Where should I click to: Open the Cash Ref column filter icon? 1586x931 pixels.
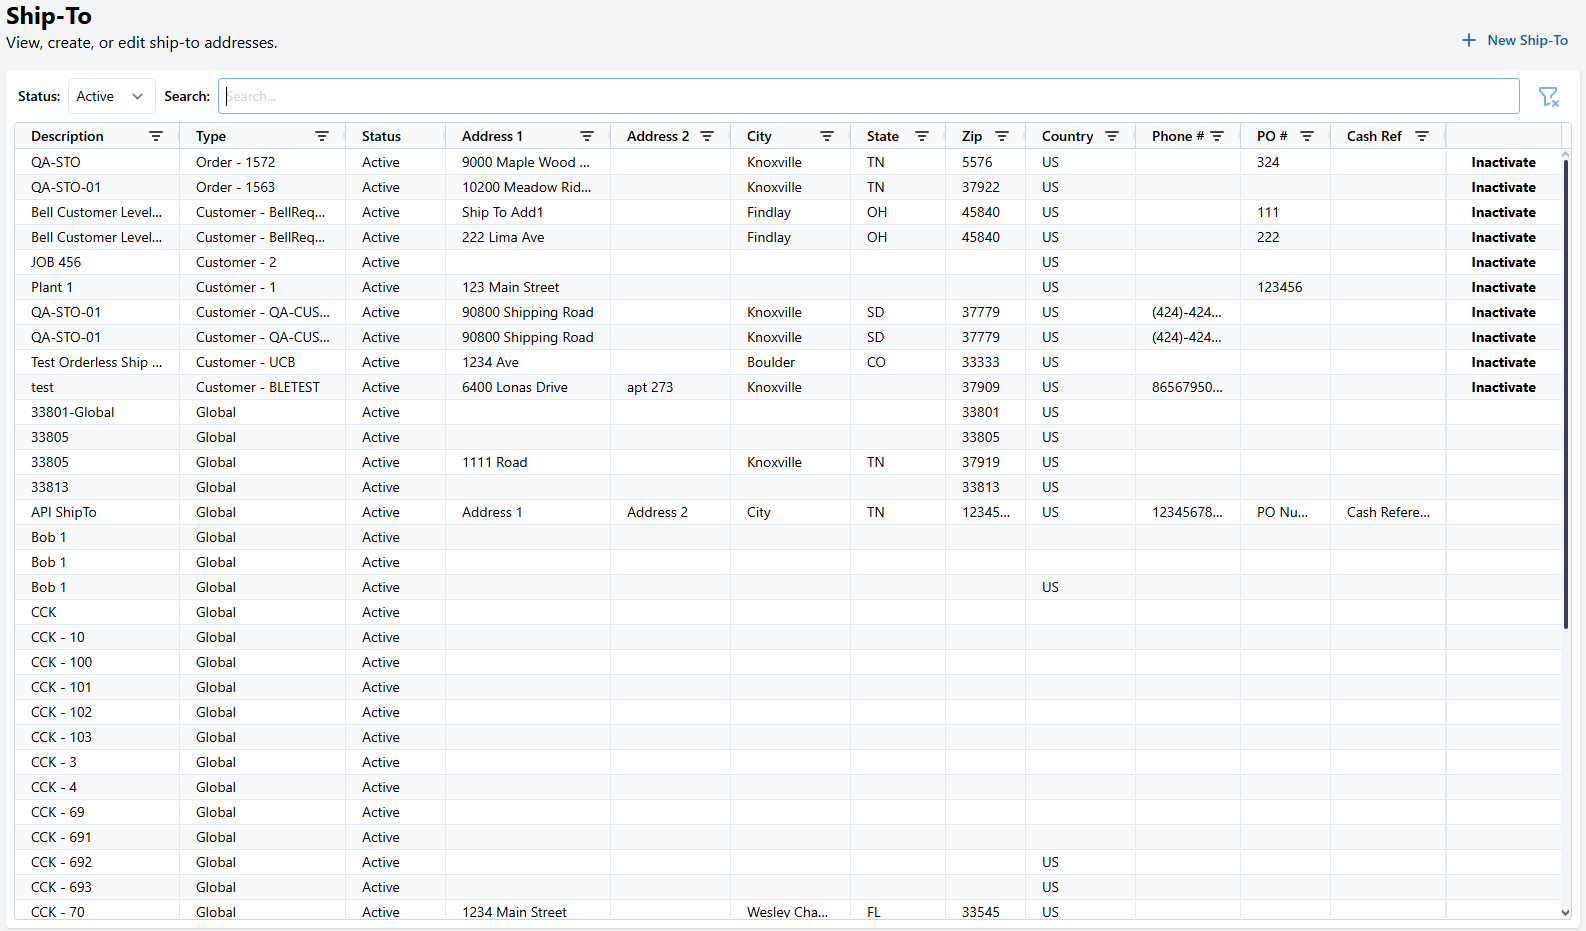point(1422,136)
